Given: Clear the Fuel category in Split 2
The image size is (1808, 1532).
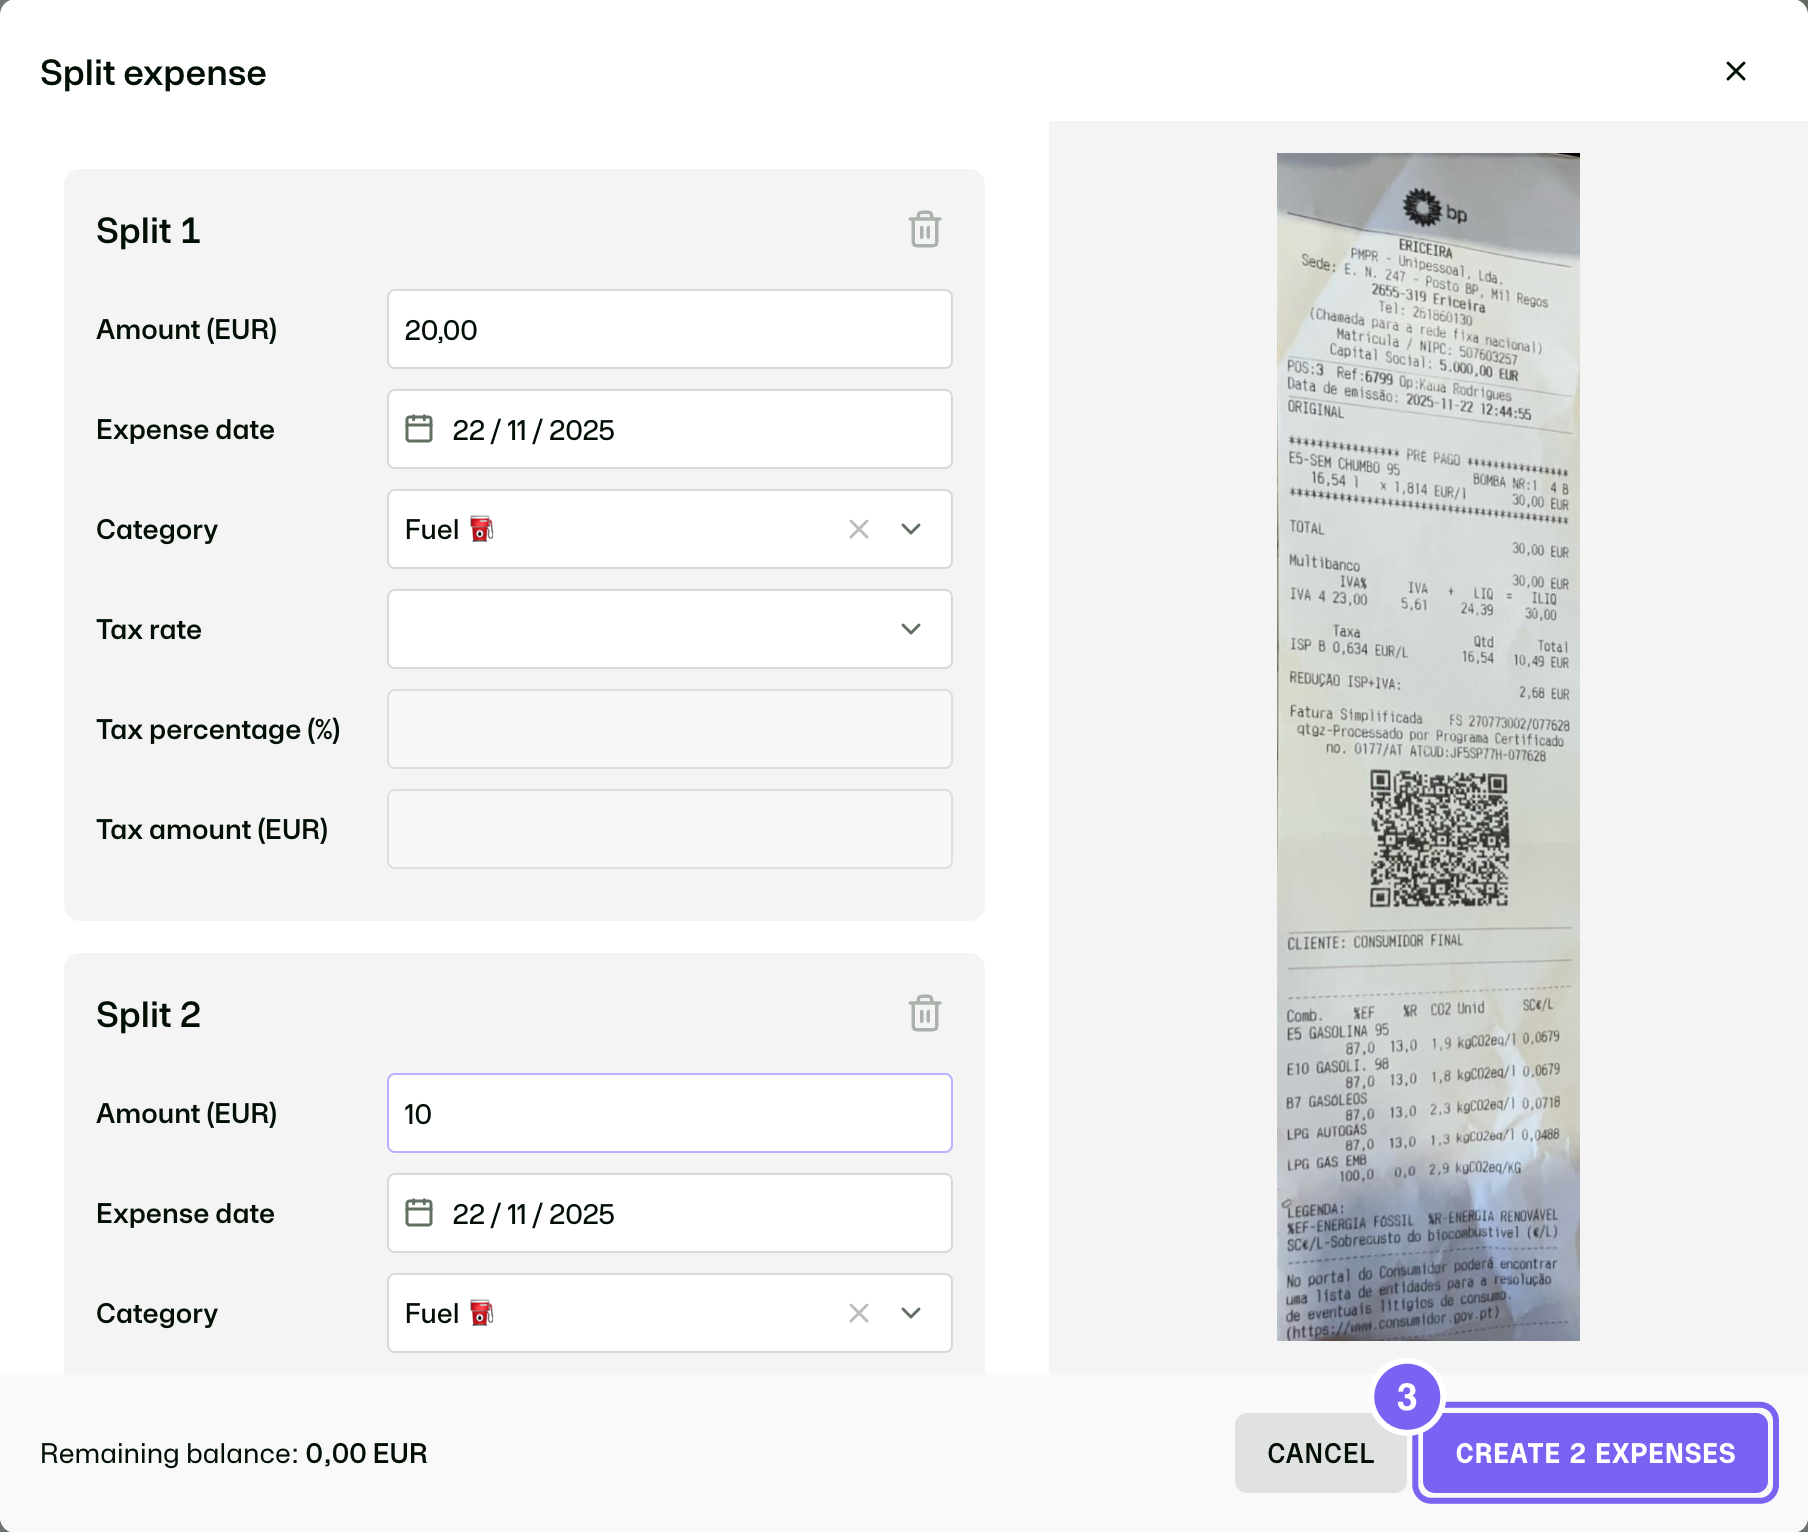Looking at the screenshot, I should (859, 1313).
